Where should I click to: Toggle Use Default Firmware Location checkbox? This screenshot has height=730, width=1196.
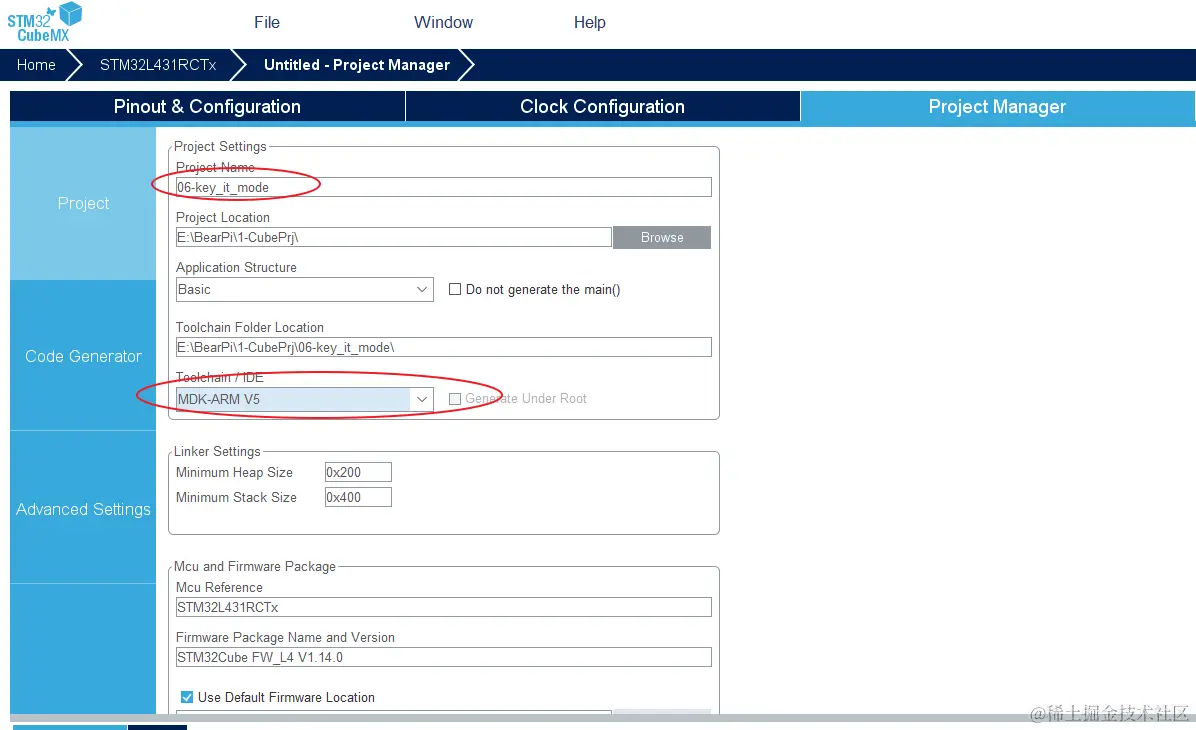[x=187, y=697]
